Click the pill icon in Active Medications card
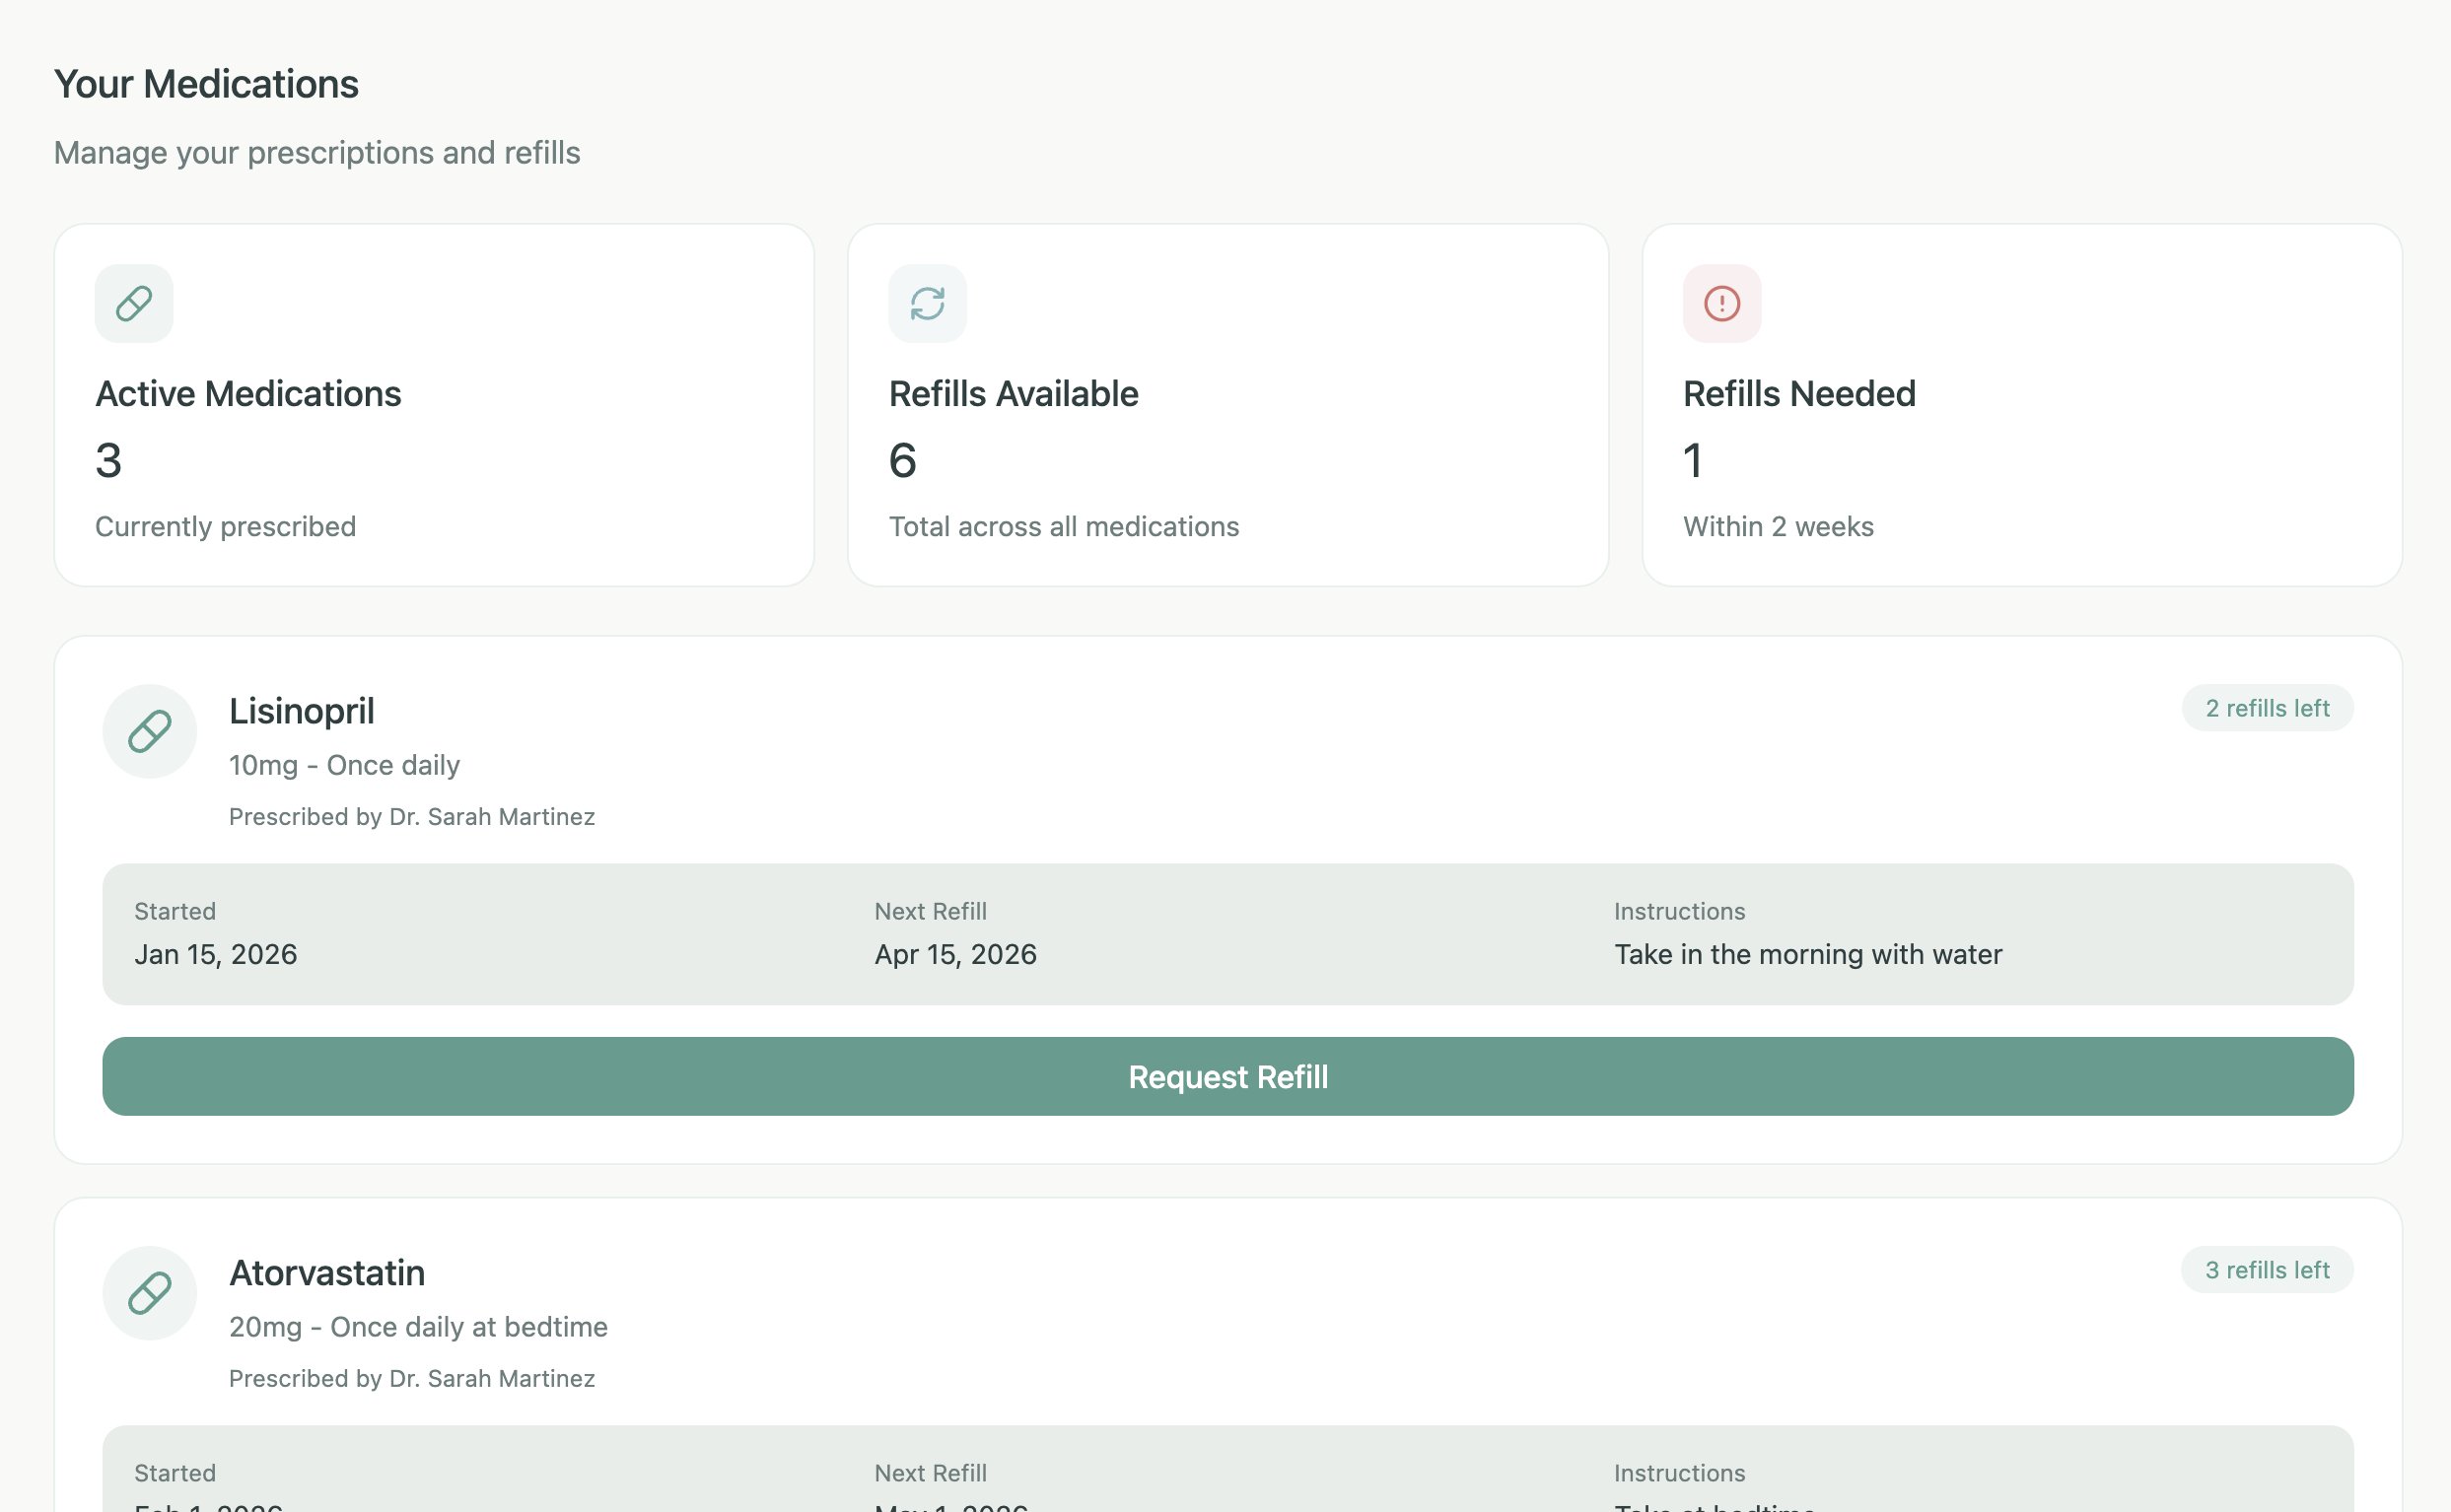The width and height of the screenshot is (2451, 1512). tap(134, 303)
